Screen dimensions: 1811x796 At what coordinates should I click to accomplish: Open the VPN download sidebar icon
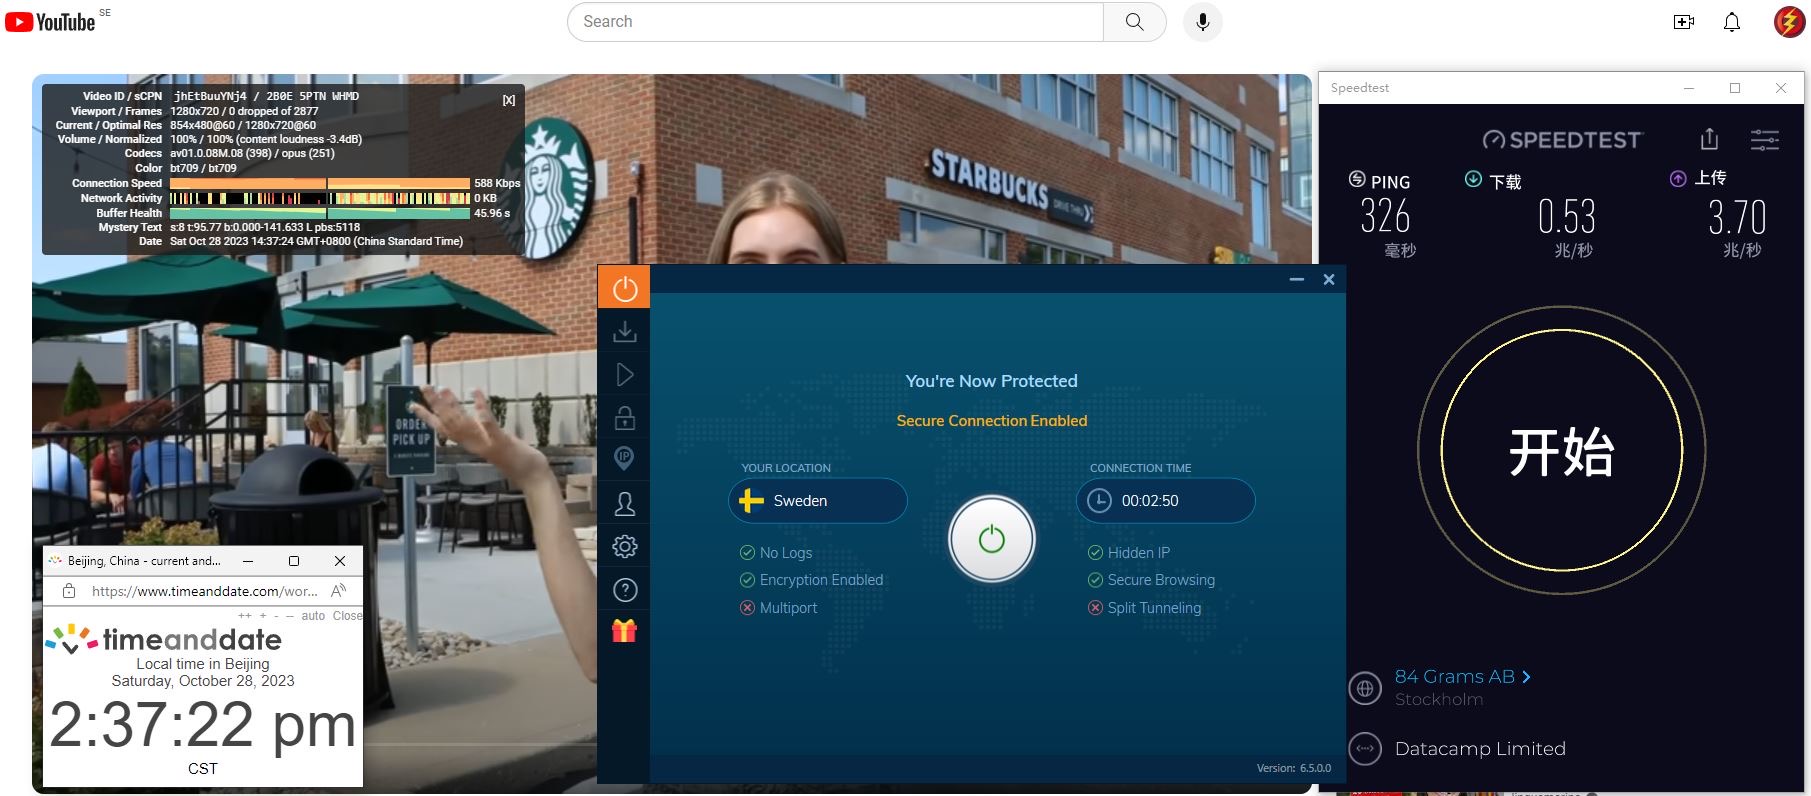click(x=624, y=331)
